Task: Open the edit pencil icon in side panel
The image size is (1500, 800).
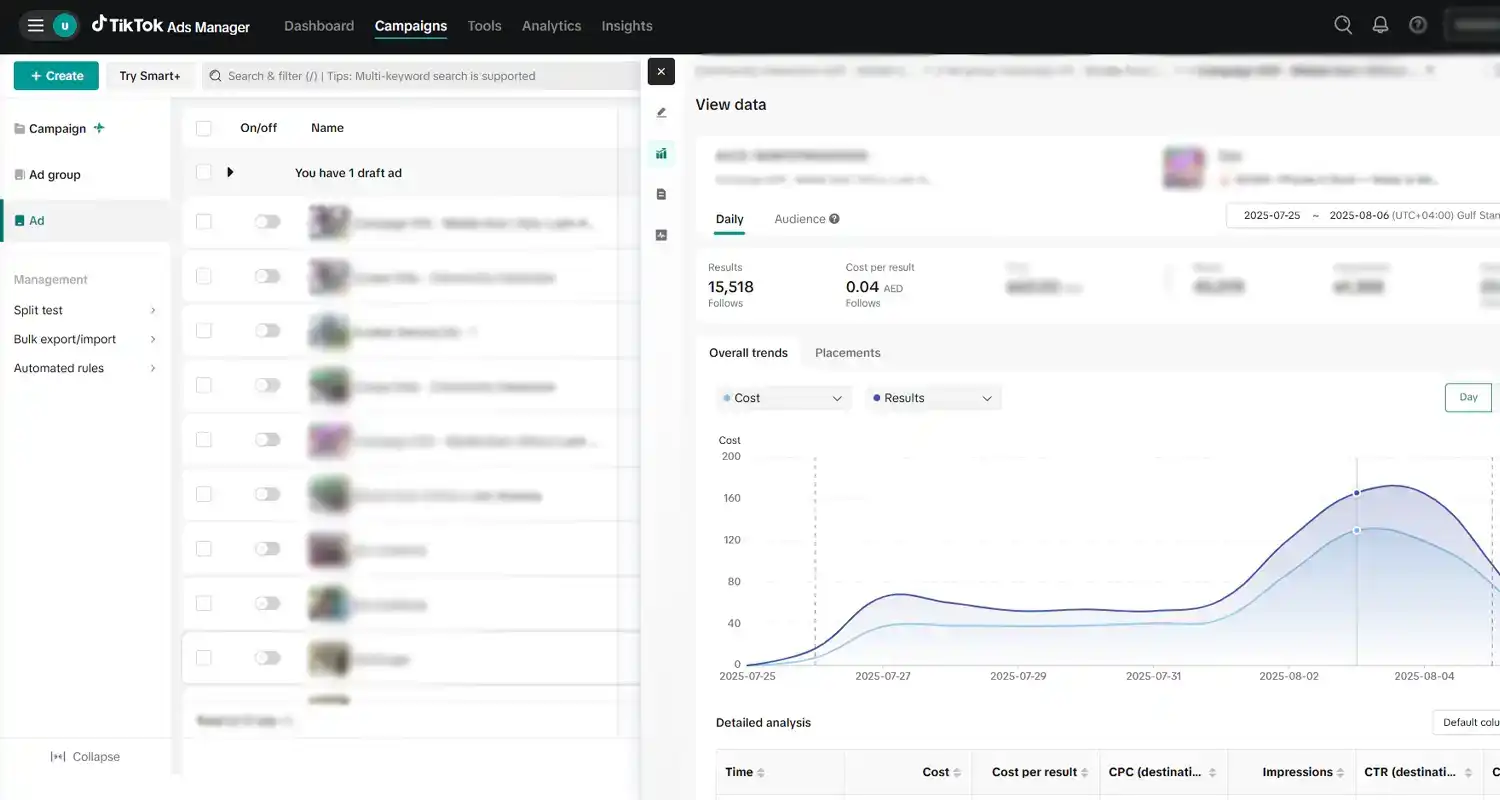Action: (661, 112)
